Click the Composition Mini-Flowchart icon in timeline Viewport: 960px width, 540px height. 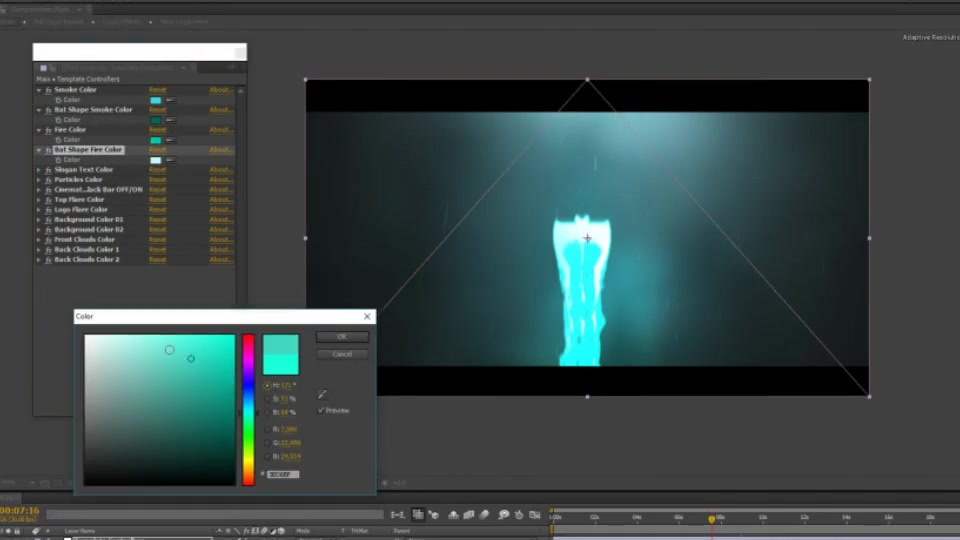pos(398,515)
